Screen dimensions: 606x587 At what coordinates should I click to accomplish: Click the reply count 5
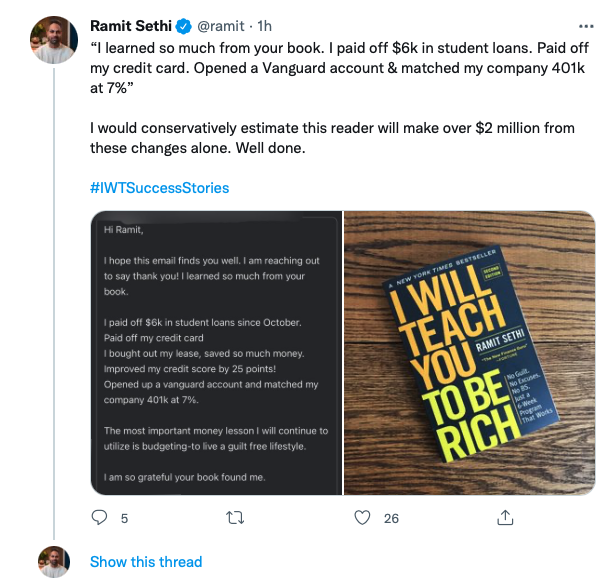[x=124, y=518]
